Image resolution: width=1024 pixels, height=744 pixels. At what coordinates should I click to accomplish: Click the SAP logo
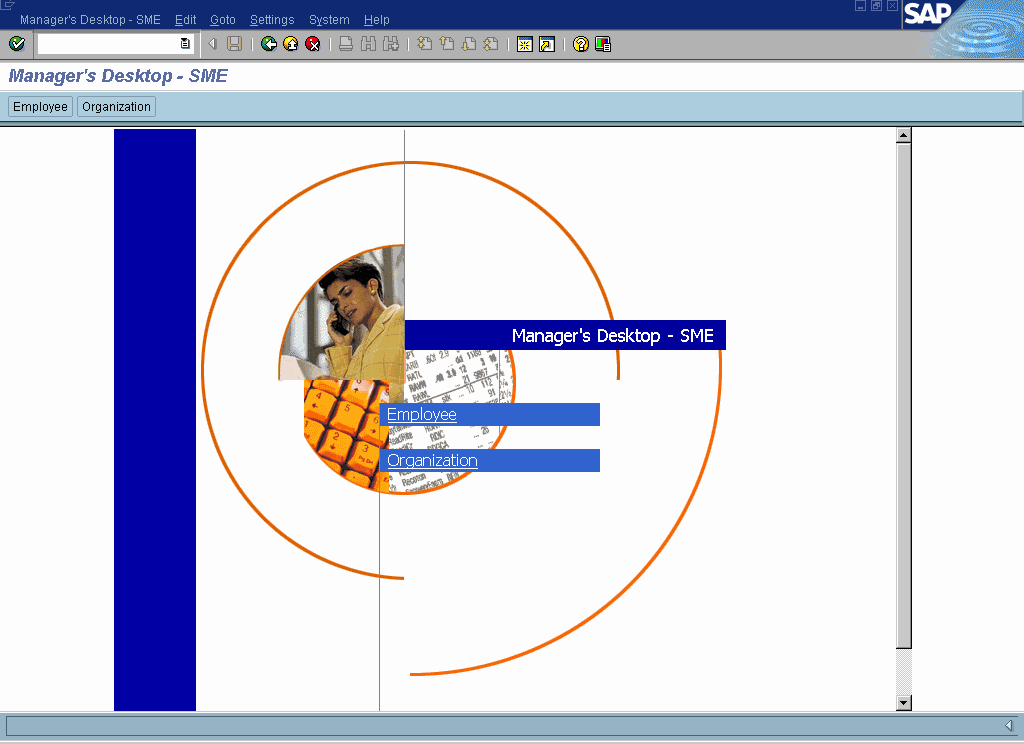point(927,13)
